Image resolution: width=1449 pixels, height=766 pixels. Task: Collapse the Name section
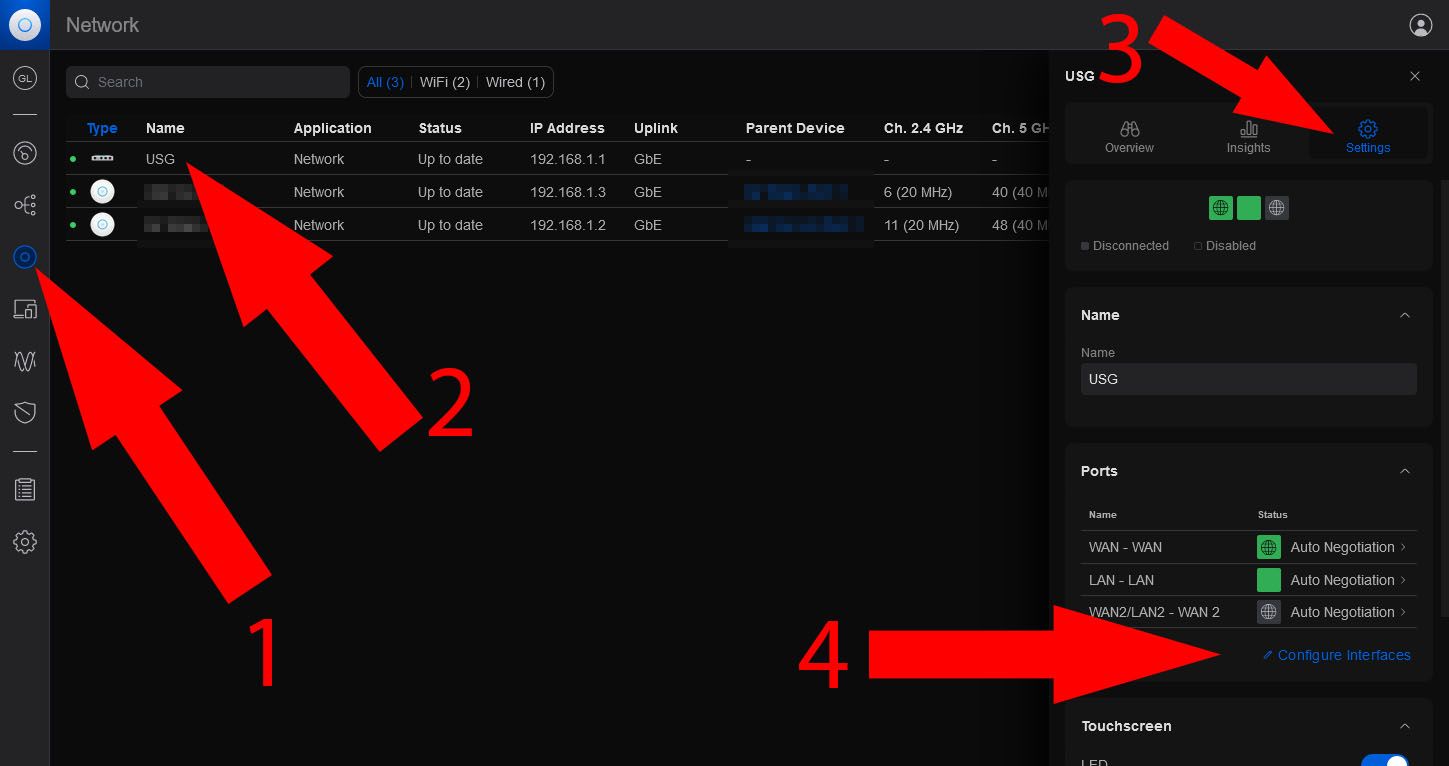click(1404, 315)
